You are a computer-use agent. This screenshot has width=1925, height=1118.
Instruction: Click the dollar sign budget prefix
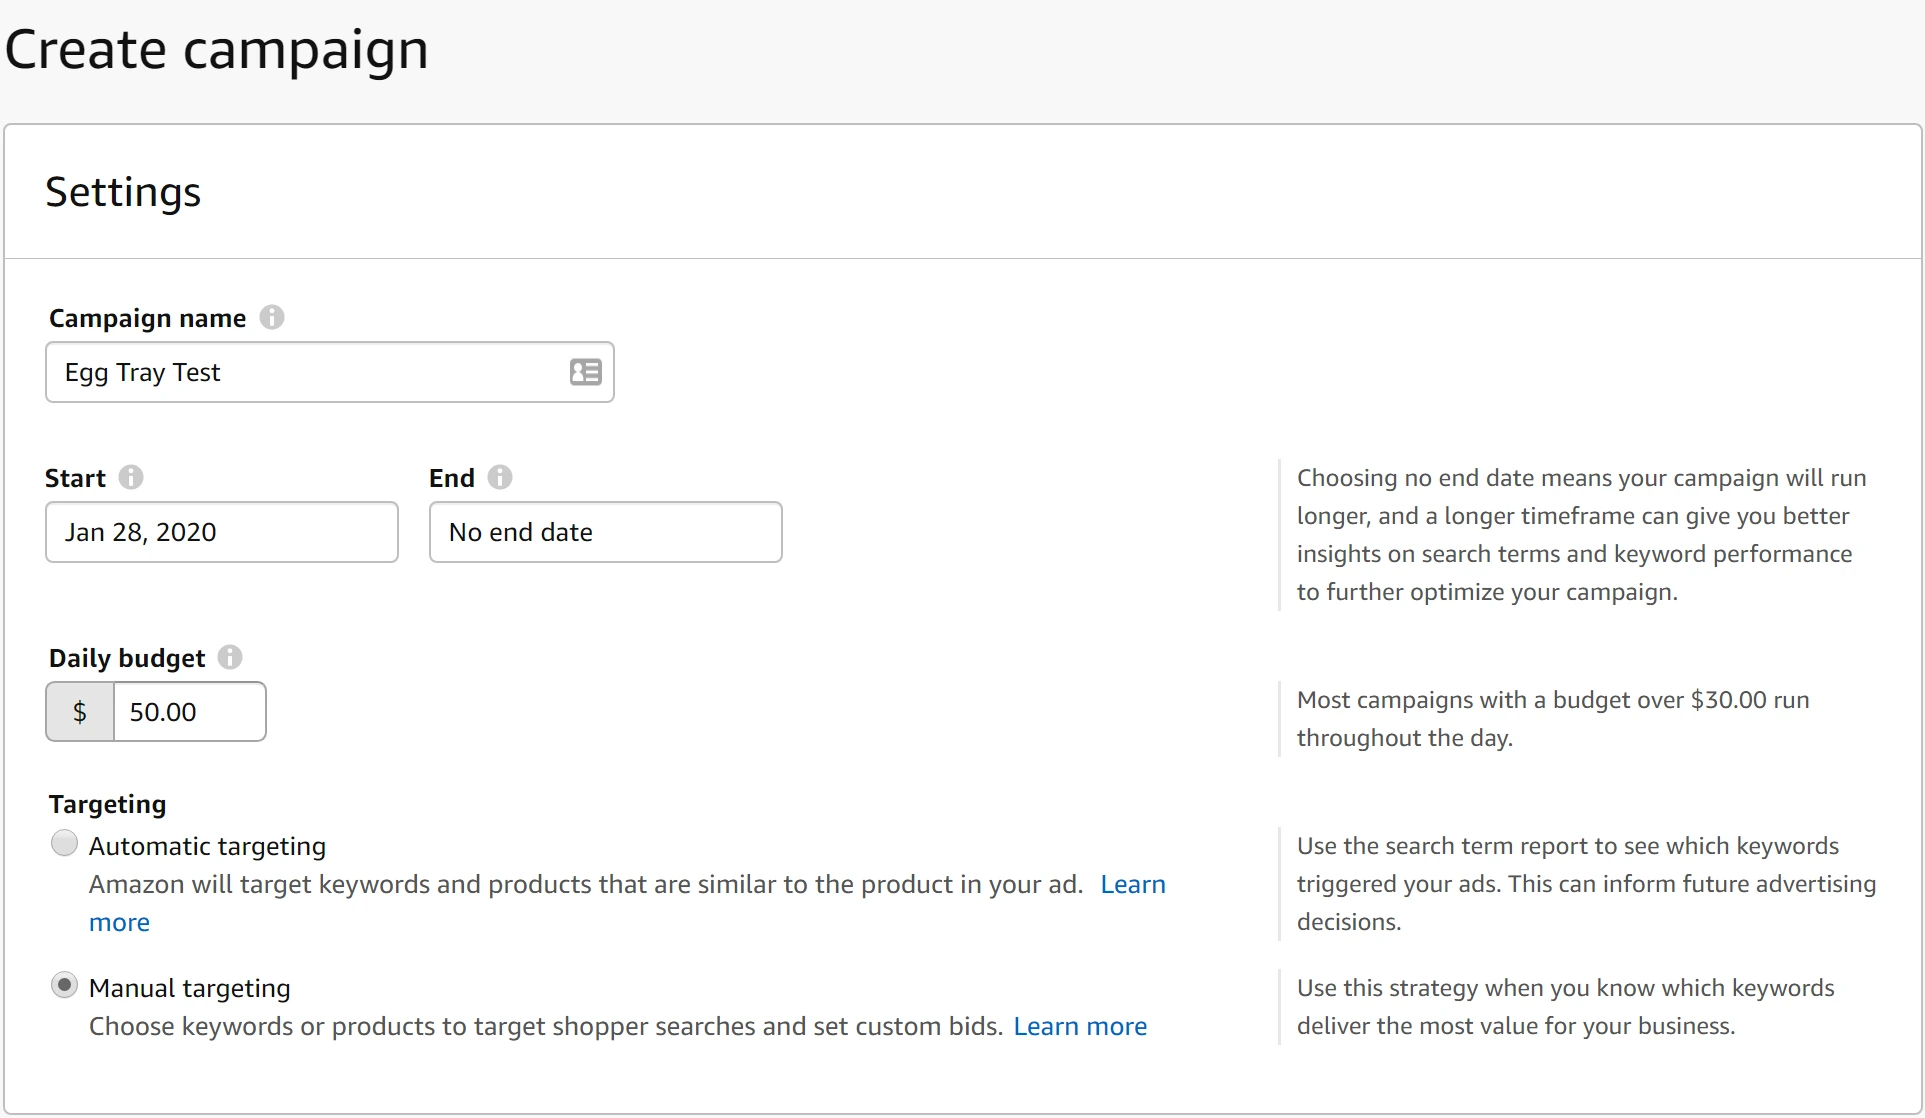click(x=80, y=712)
